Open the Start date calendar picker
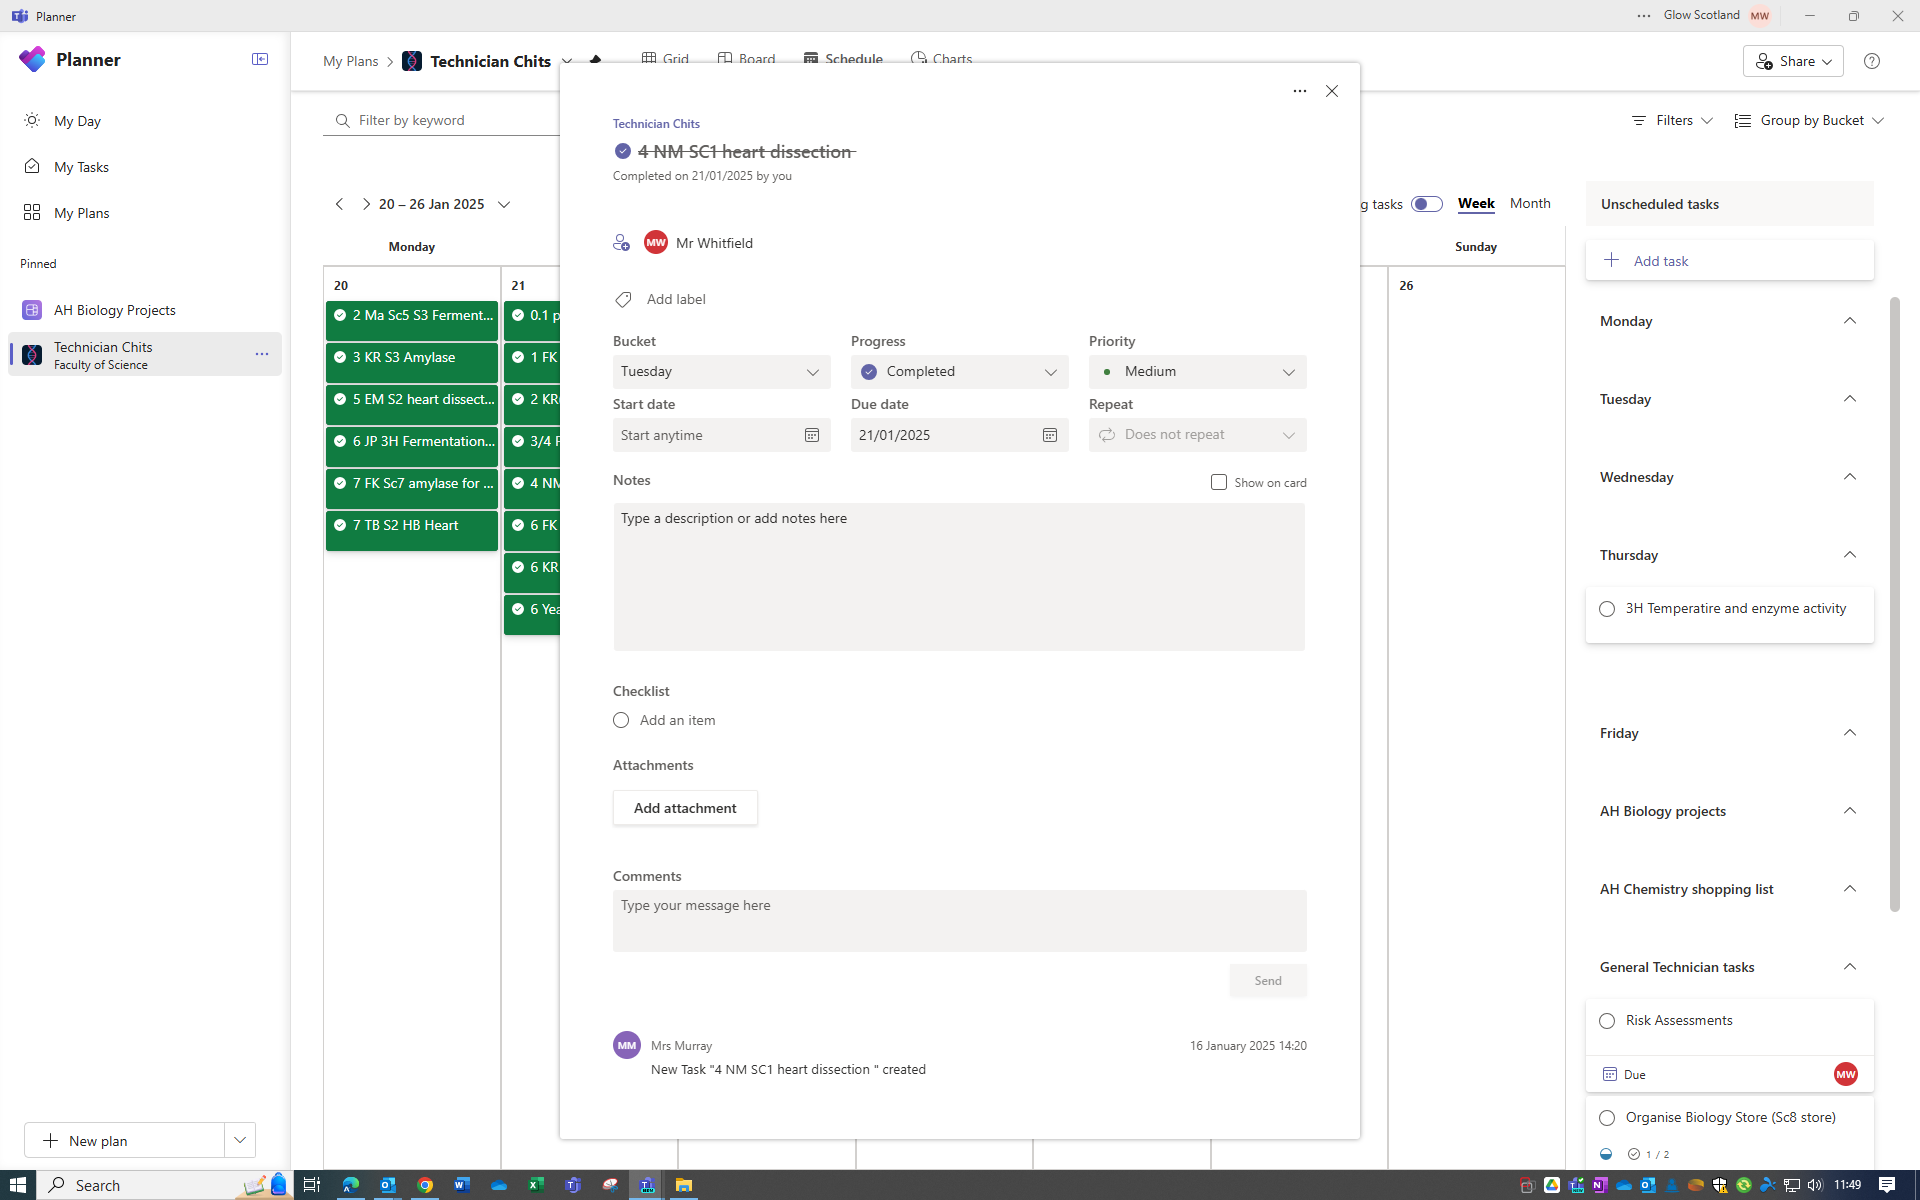This screenshot has height=1200, width=1920. click(811, 435)
